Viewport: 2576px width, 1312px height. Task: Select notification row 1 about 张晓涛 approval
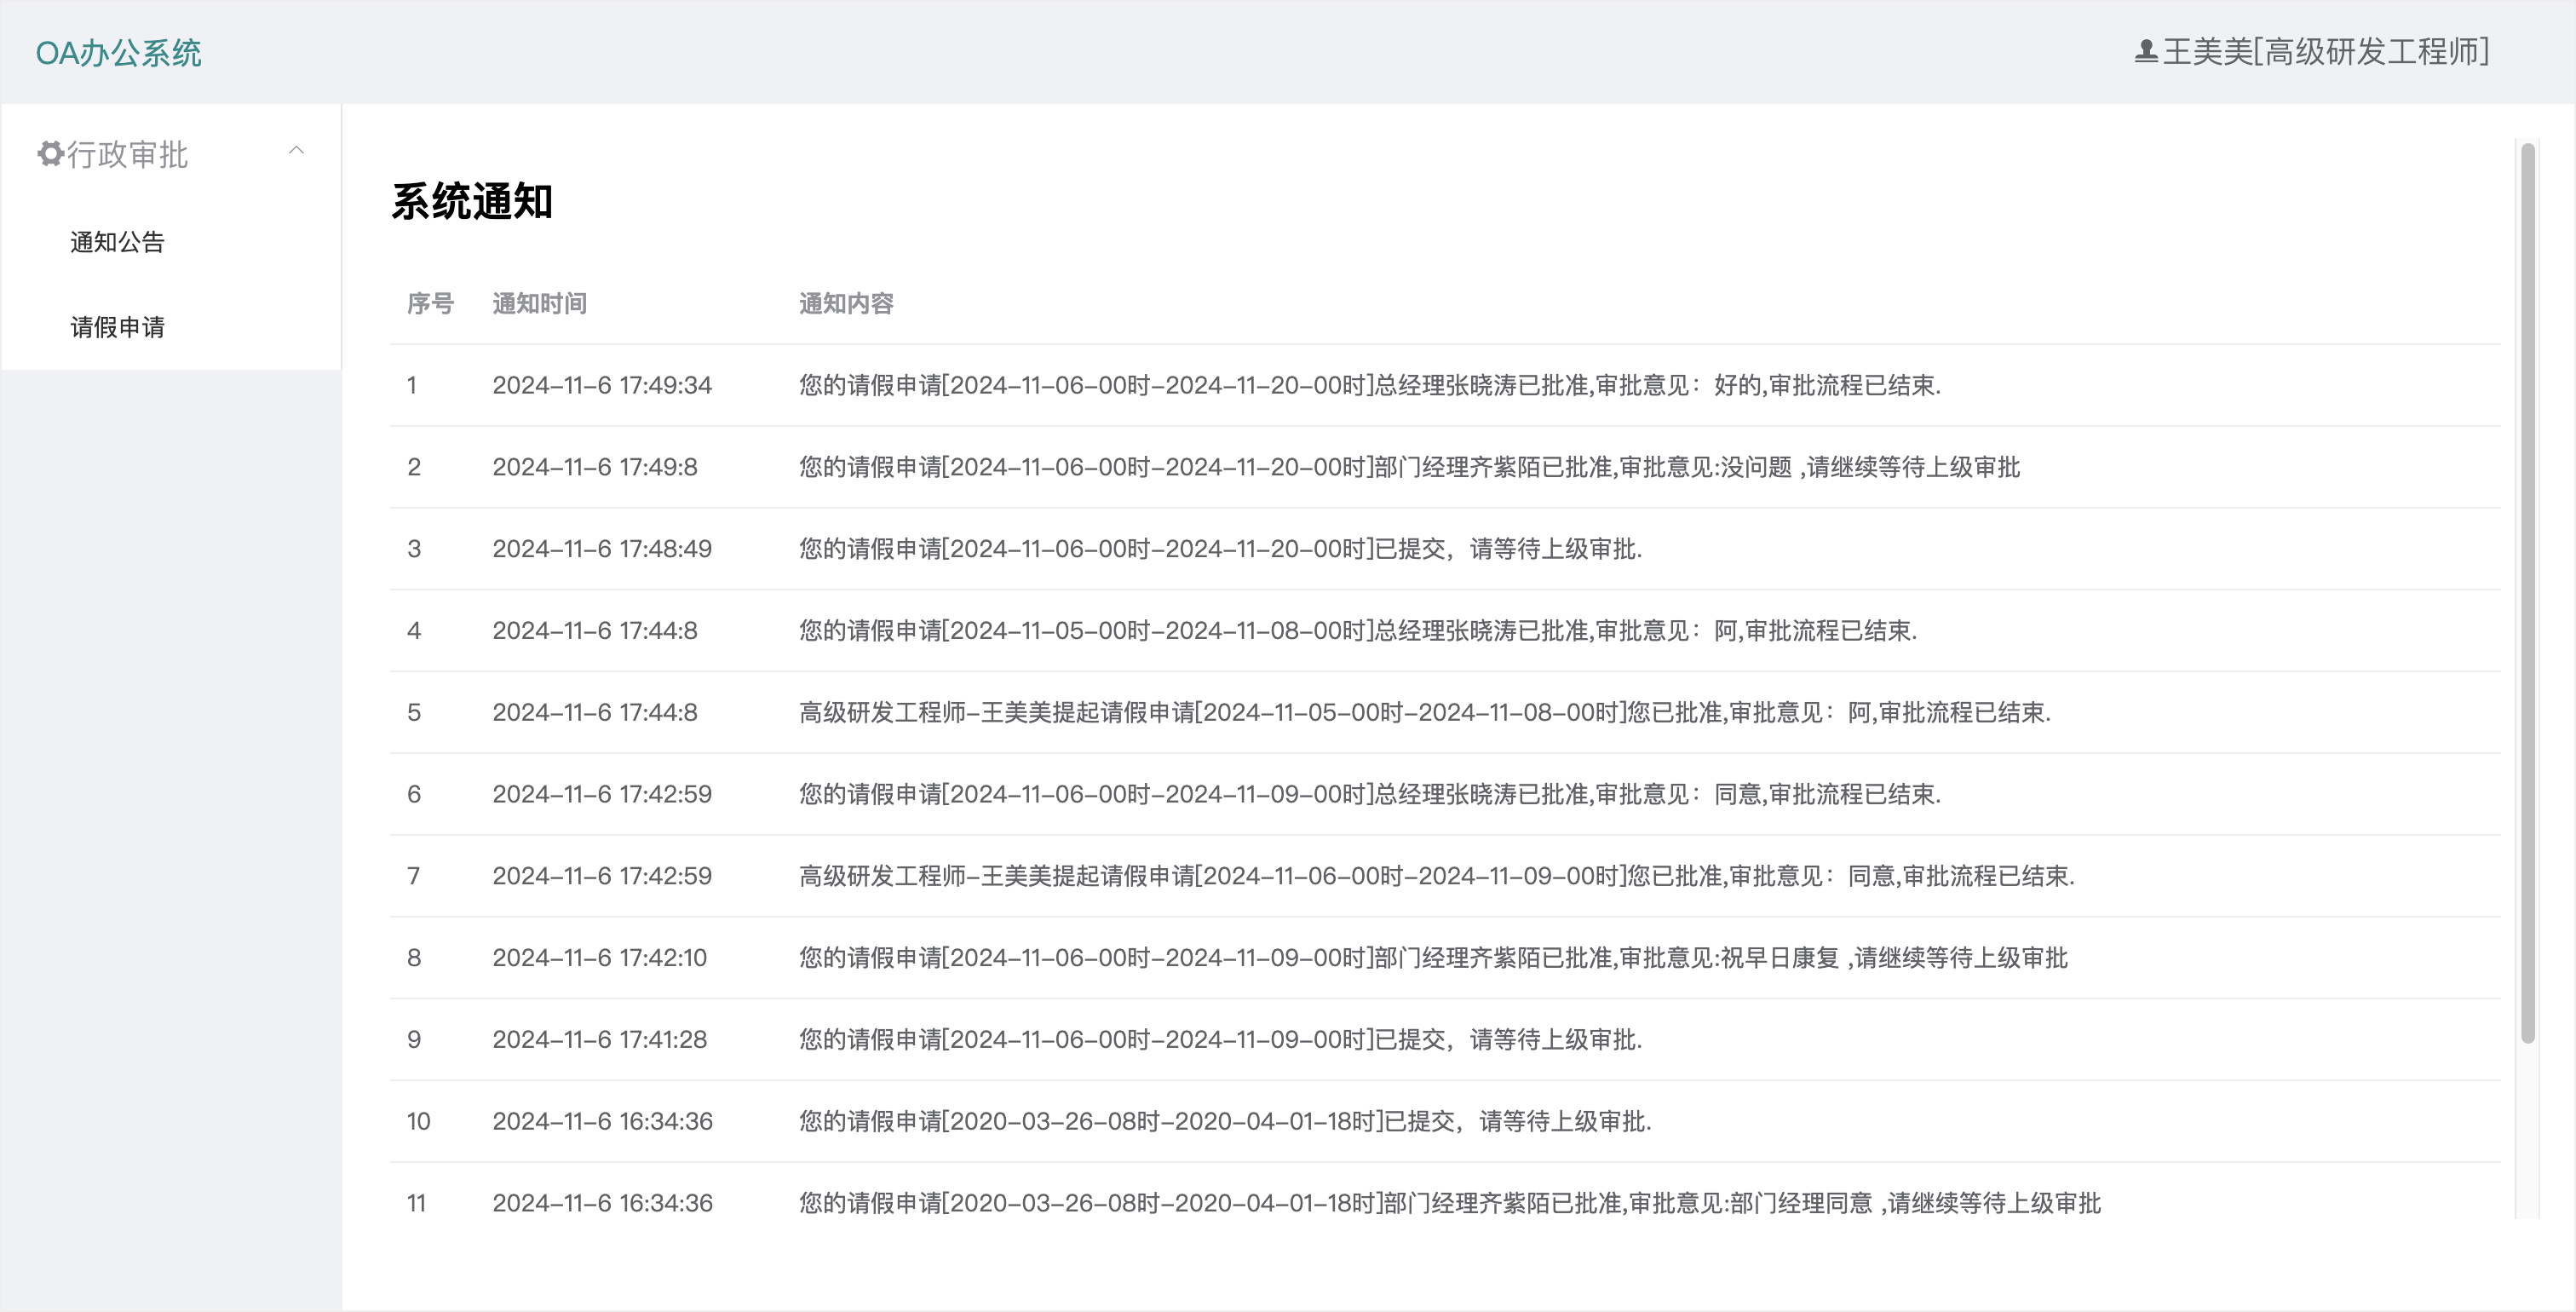point(1368,385)
